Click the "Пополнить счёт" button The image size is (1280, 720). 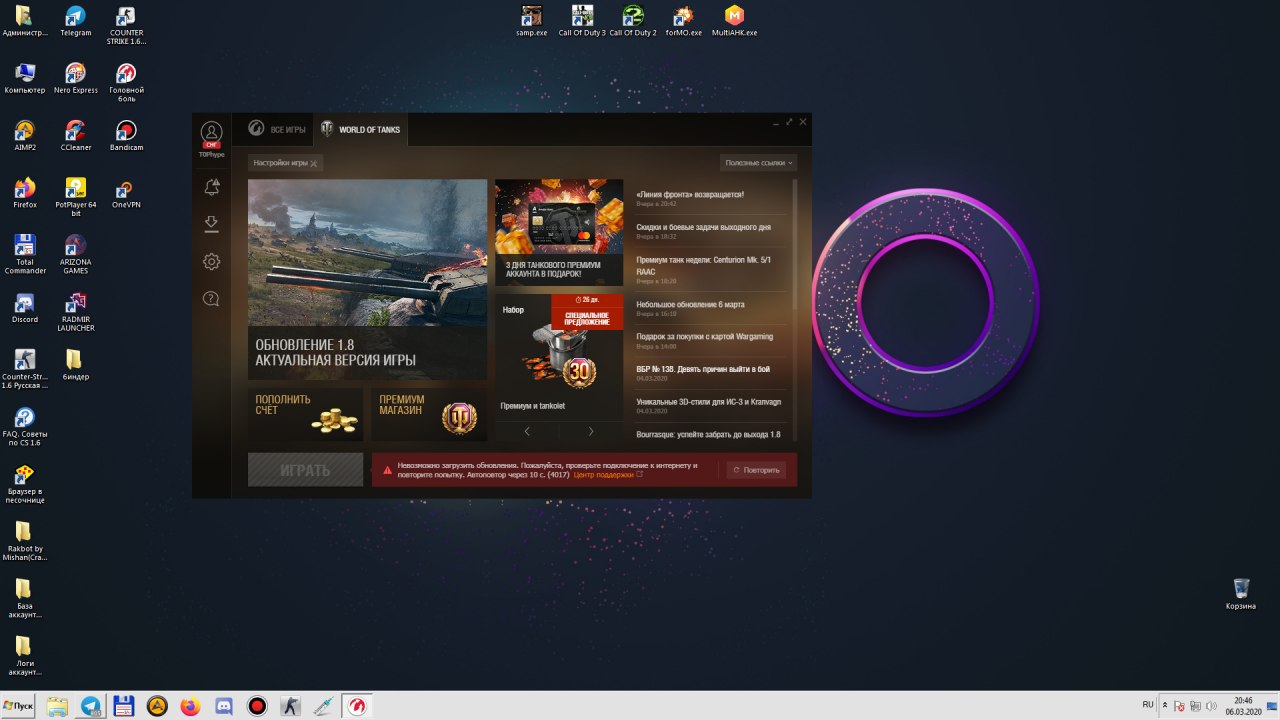coord(305,414)
